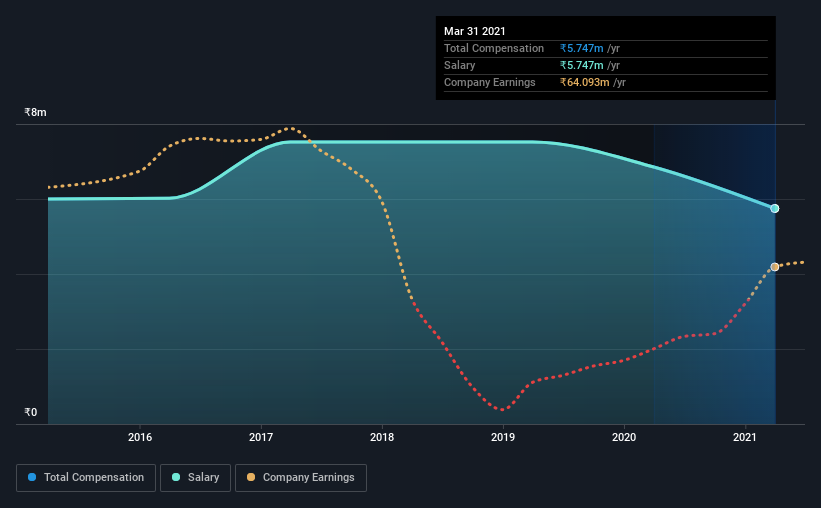Click the blue Total Compensation legend dot
The image size is (821, 508).
[32, 477]
